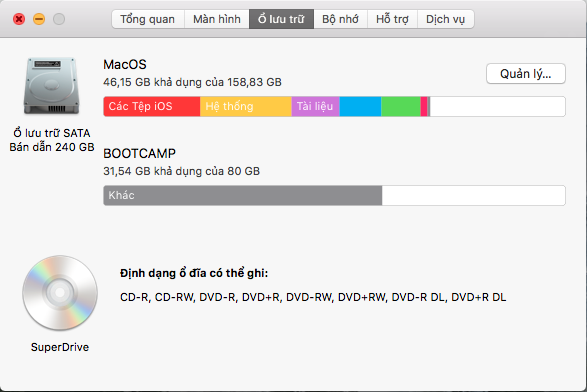This screenshot has height=392, width=587.
Task: Click the purple Tài liệu storage segment
Action: [316, 106]
